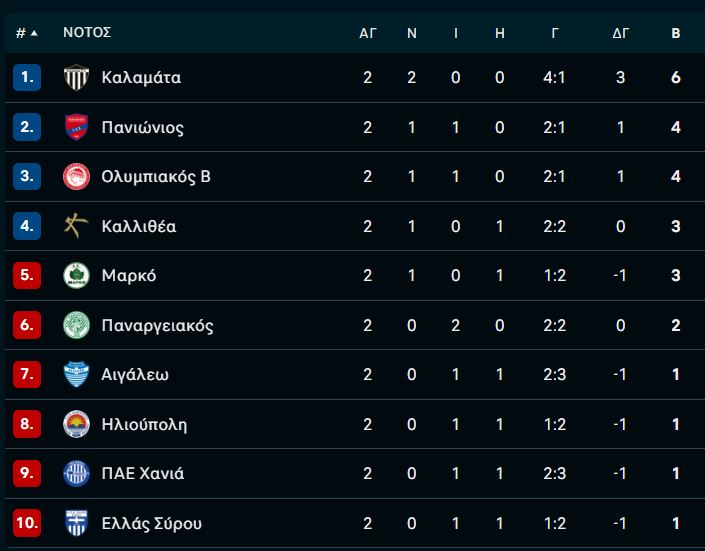Screen dimensions: 705x551
Task: Open the Καλαμάτα team name link
Action: (141, 77)
